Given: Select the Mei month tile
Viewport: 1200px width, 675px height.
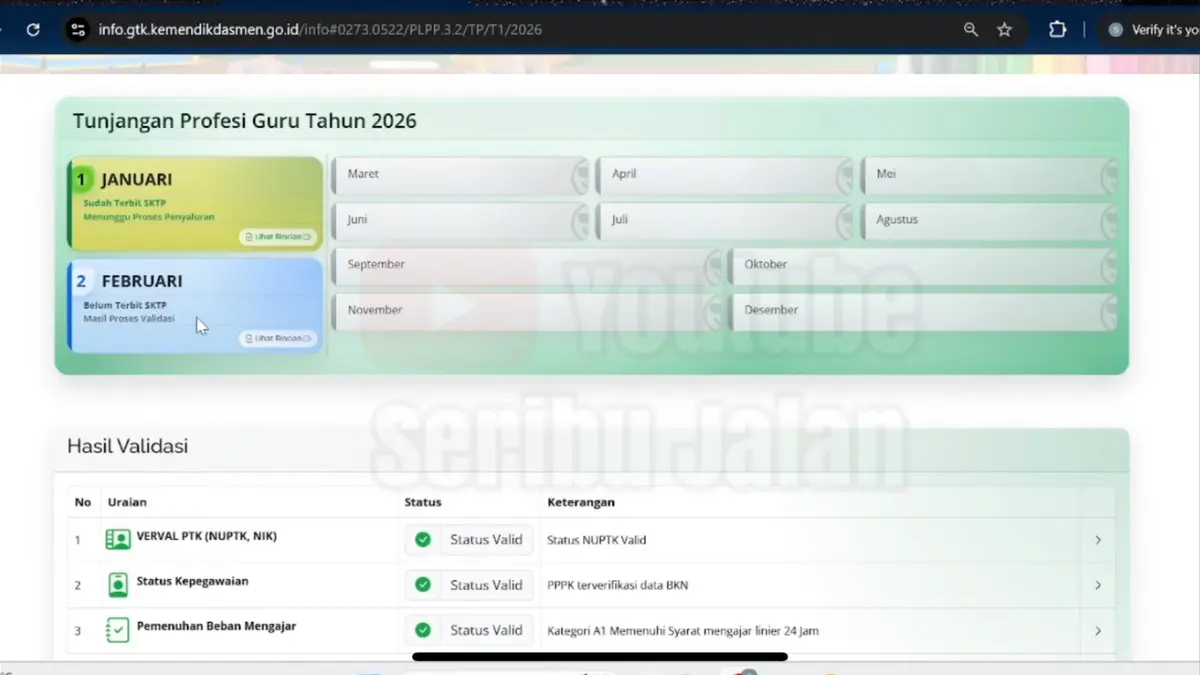Looking at the screenshot, I should pos(989,175).
